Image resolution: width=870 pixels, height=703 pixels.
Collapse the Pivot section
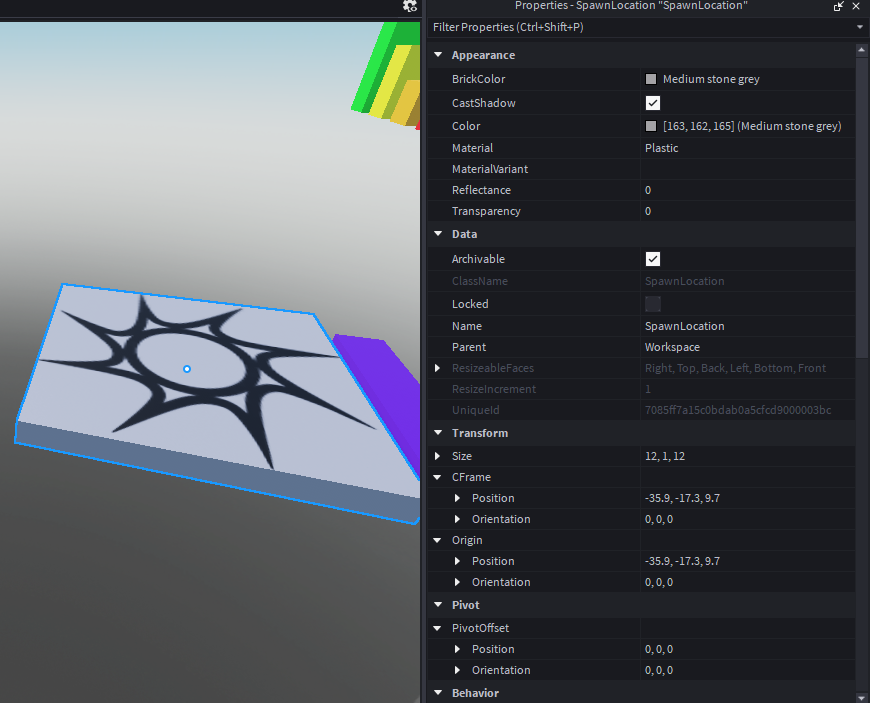coord(438,605)
